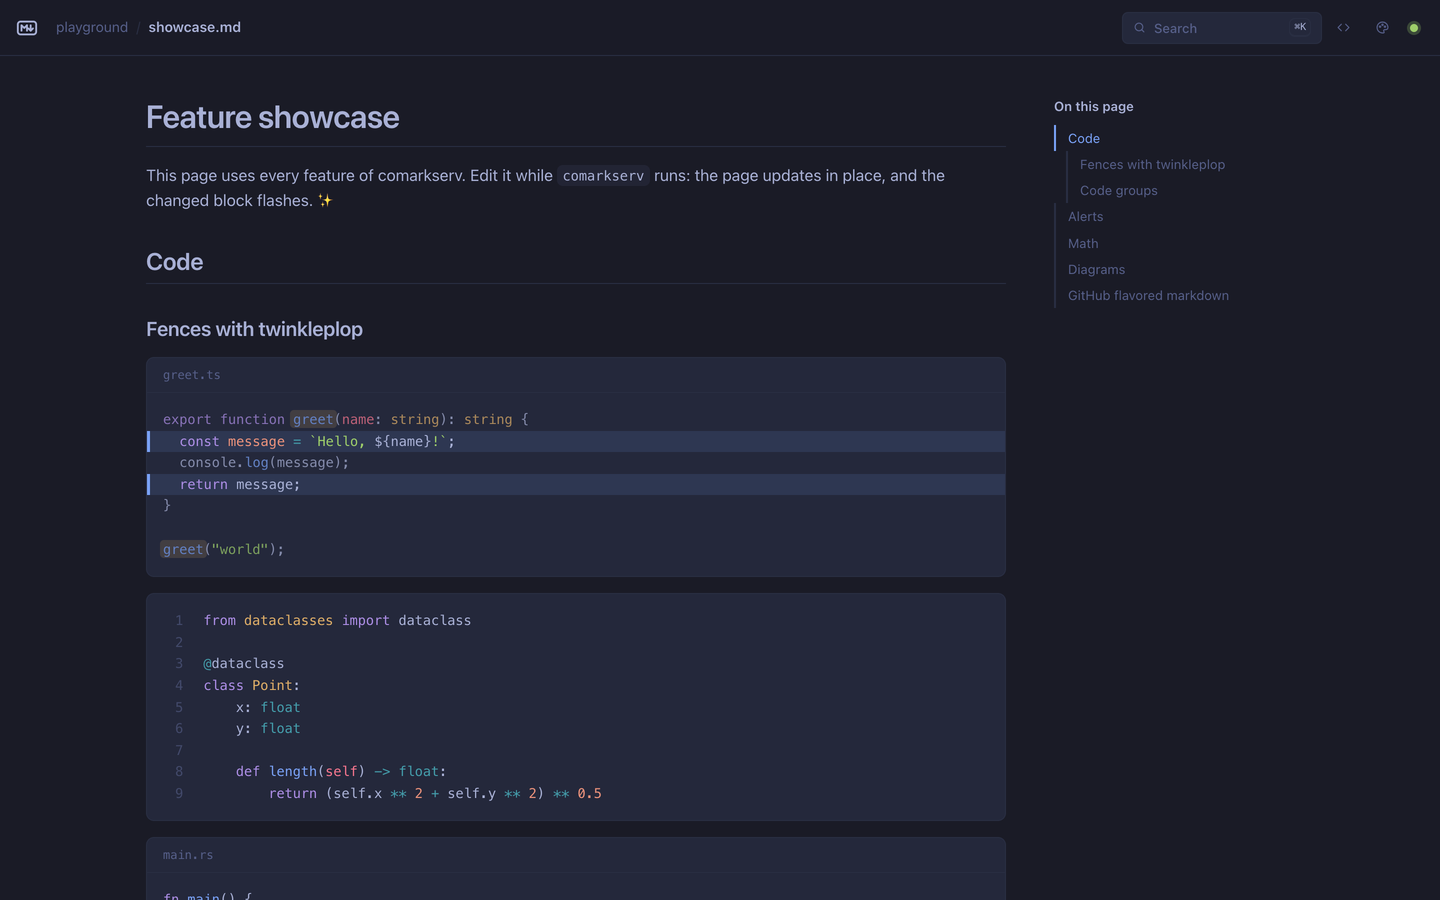Click the inline comarkserv code span
The height and width of the screenshot is (900, 1440).
coord(603,175)
